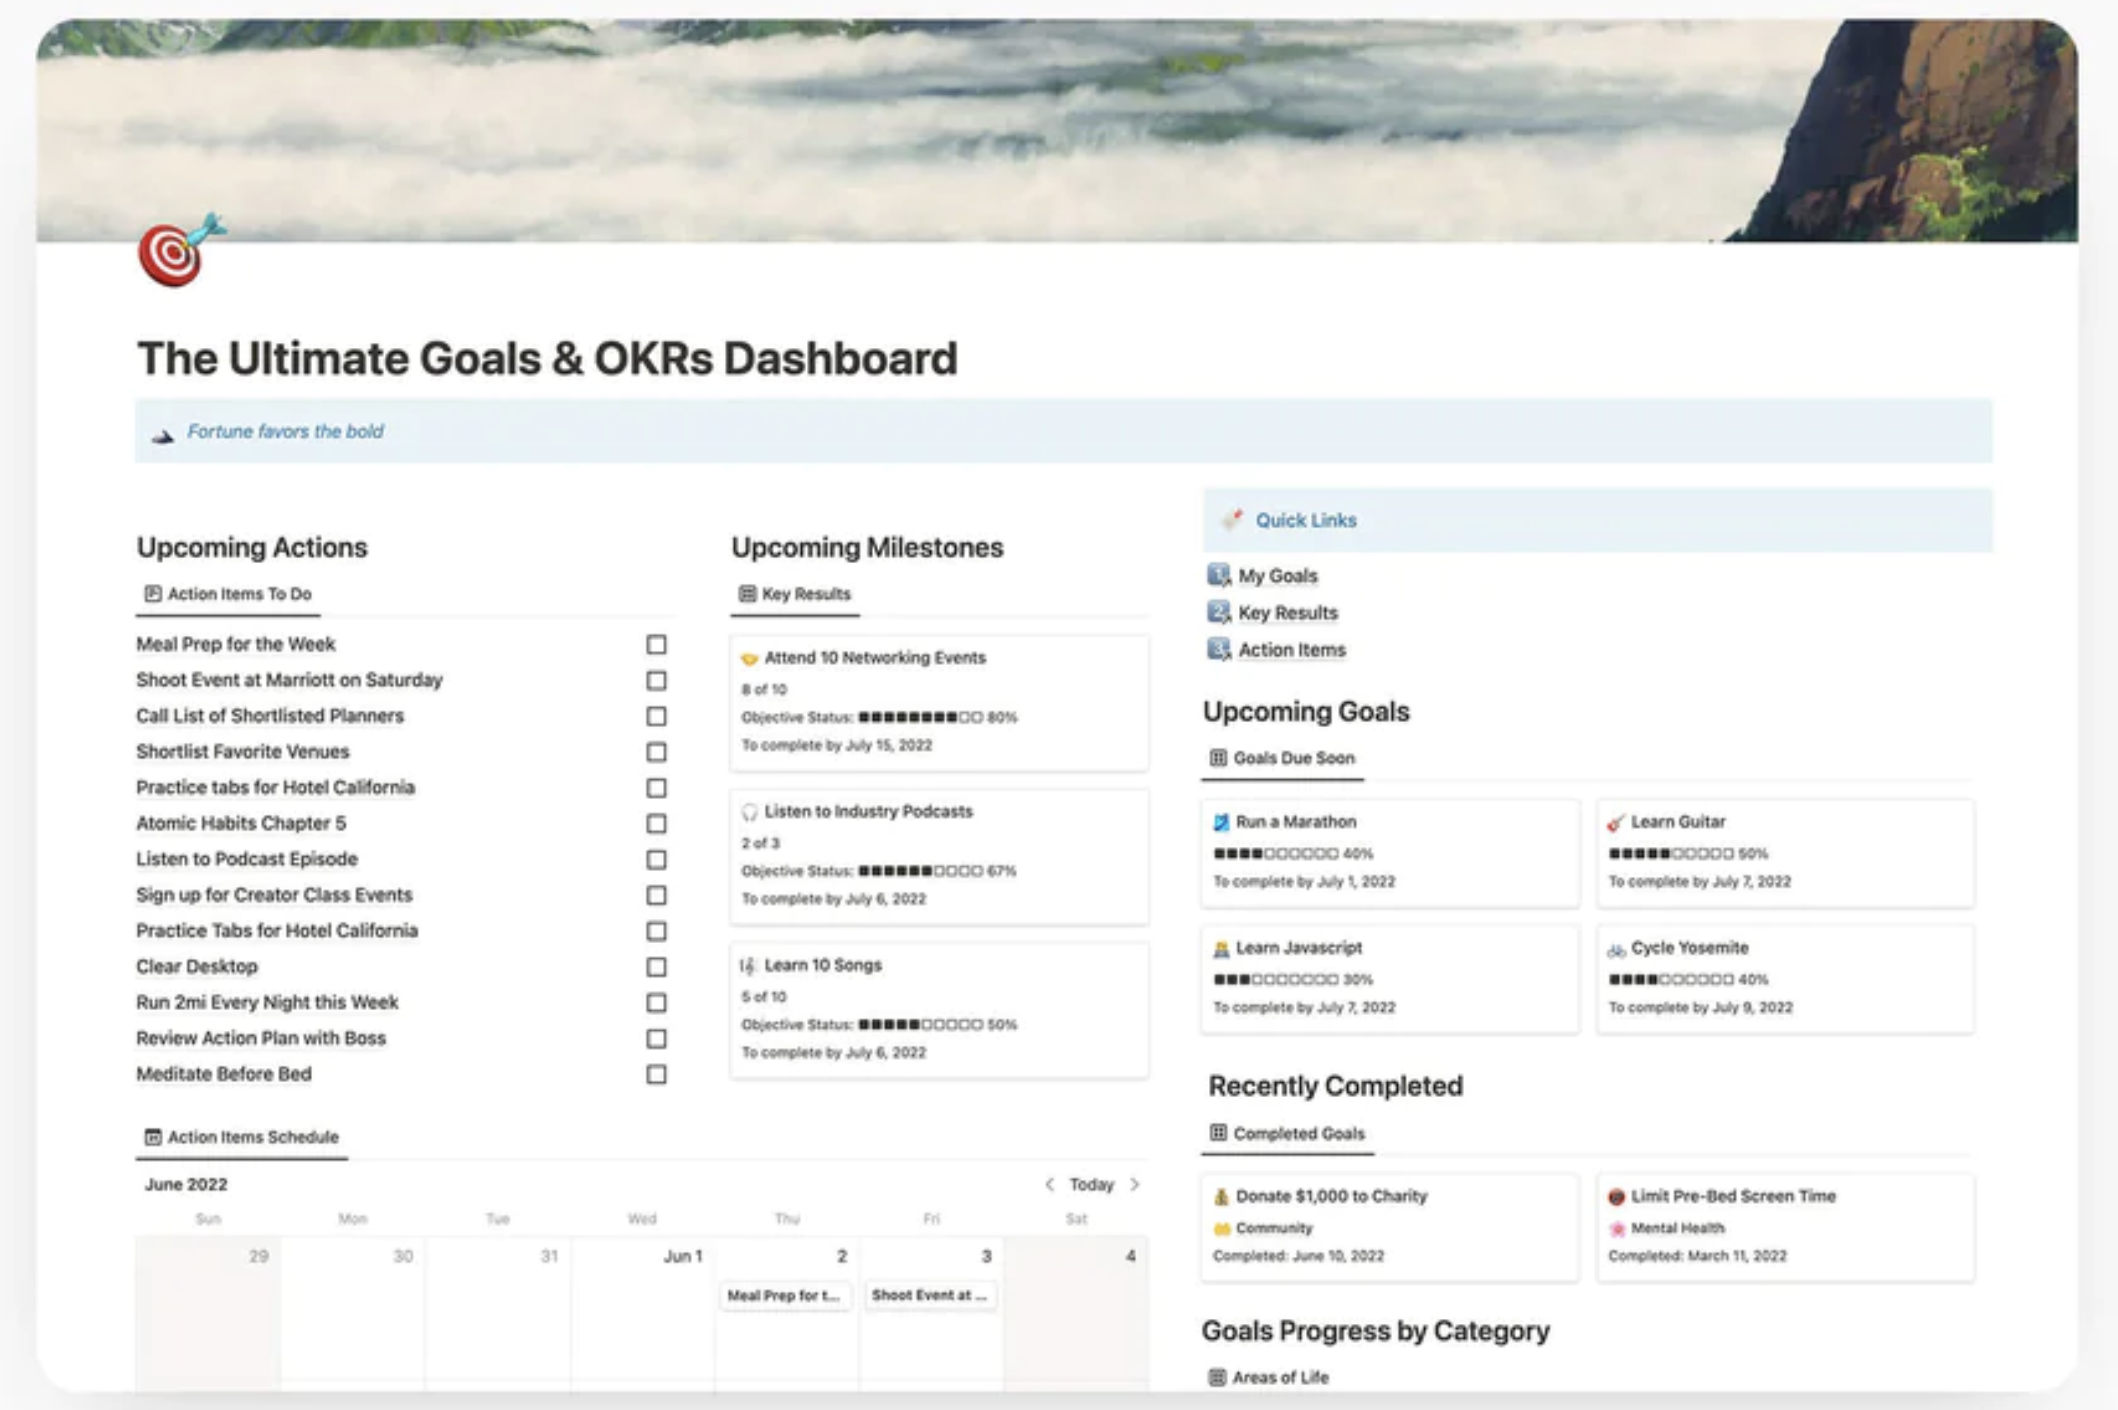Click the target emoji page icon
Screen dimensions: 2118x1410
(x=172, y=257)
